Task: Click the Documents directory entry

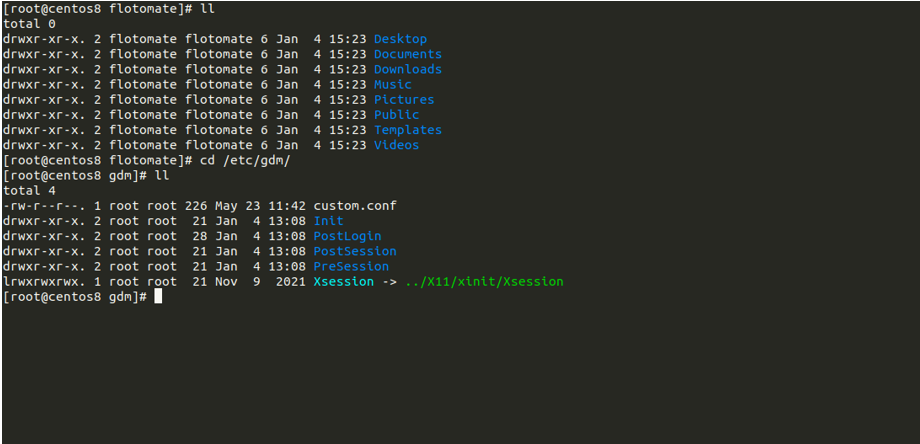Action: point(407,54)
